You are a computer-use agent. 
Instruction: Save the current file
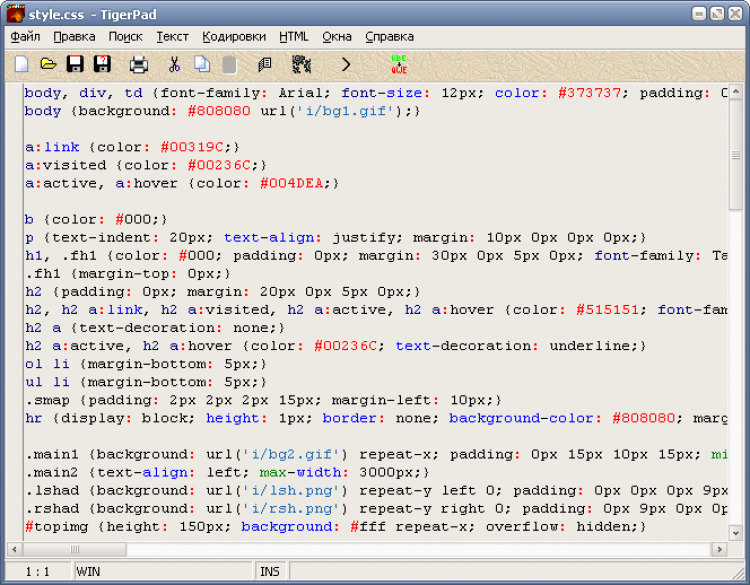(75, 64)
